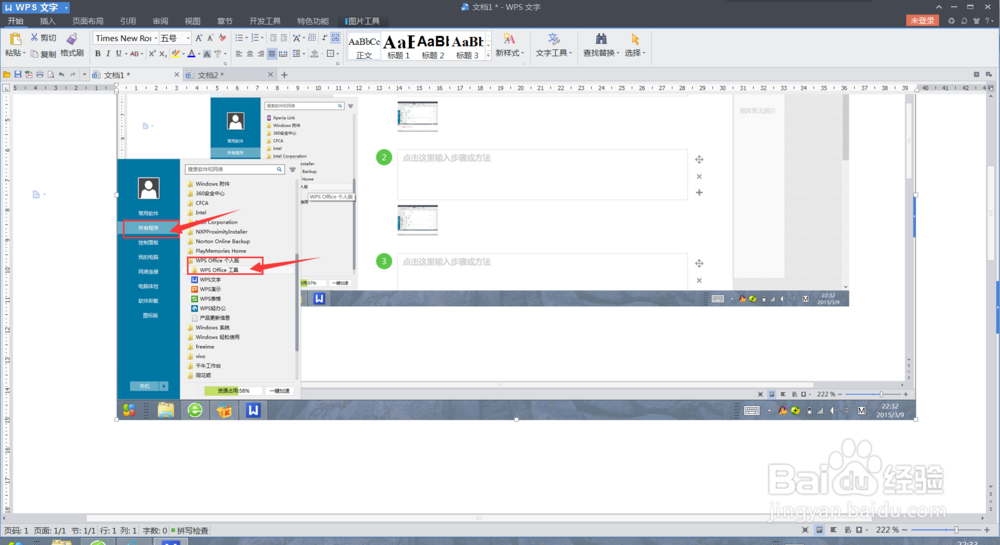
Task: Click the Find and Replace binoculars icon
Action: (601, 40)
